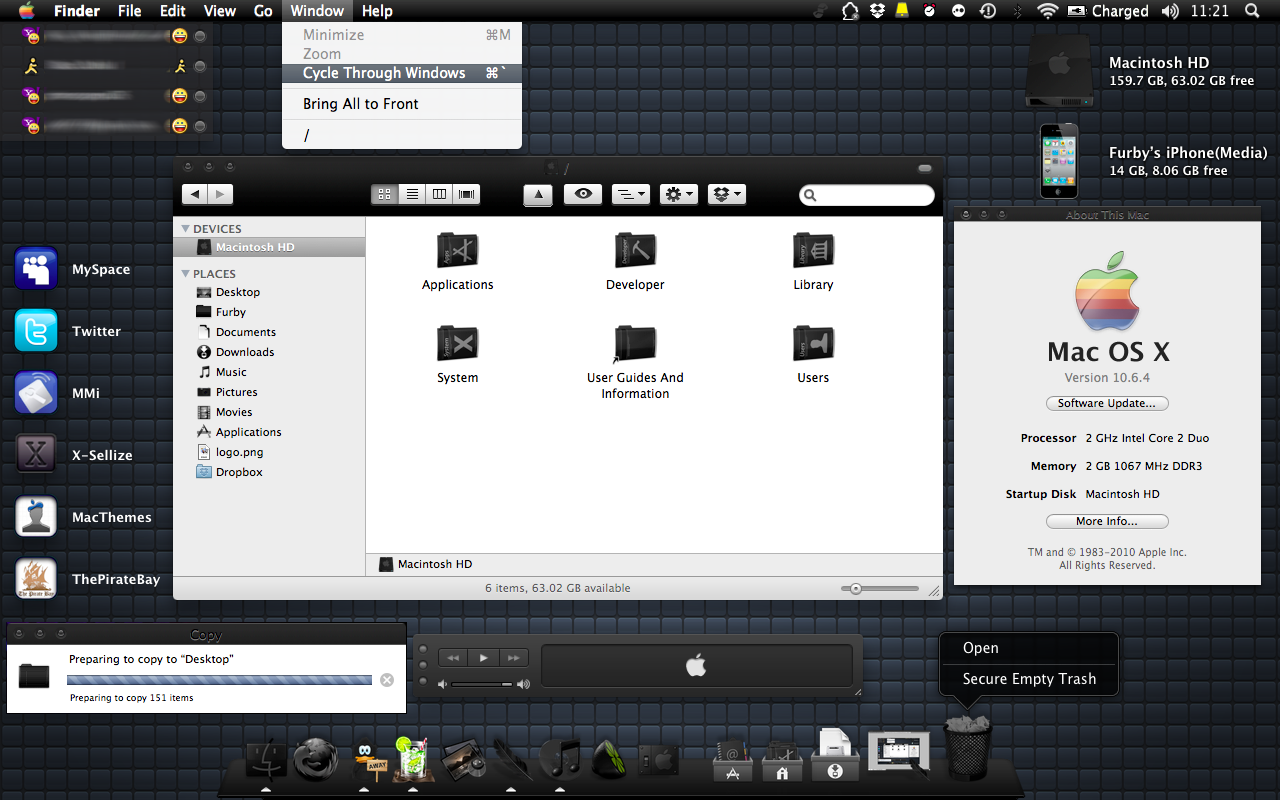Open the Apple menu
The image size is (1280, 800).
point(27,11)
